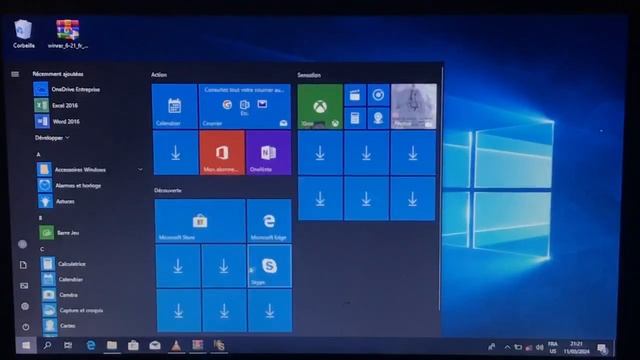Jump to apps via letter A header

pyautogui.click(x=38, y=154)
